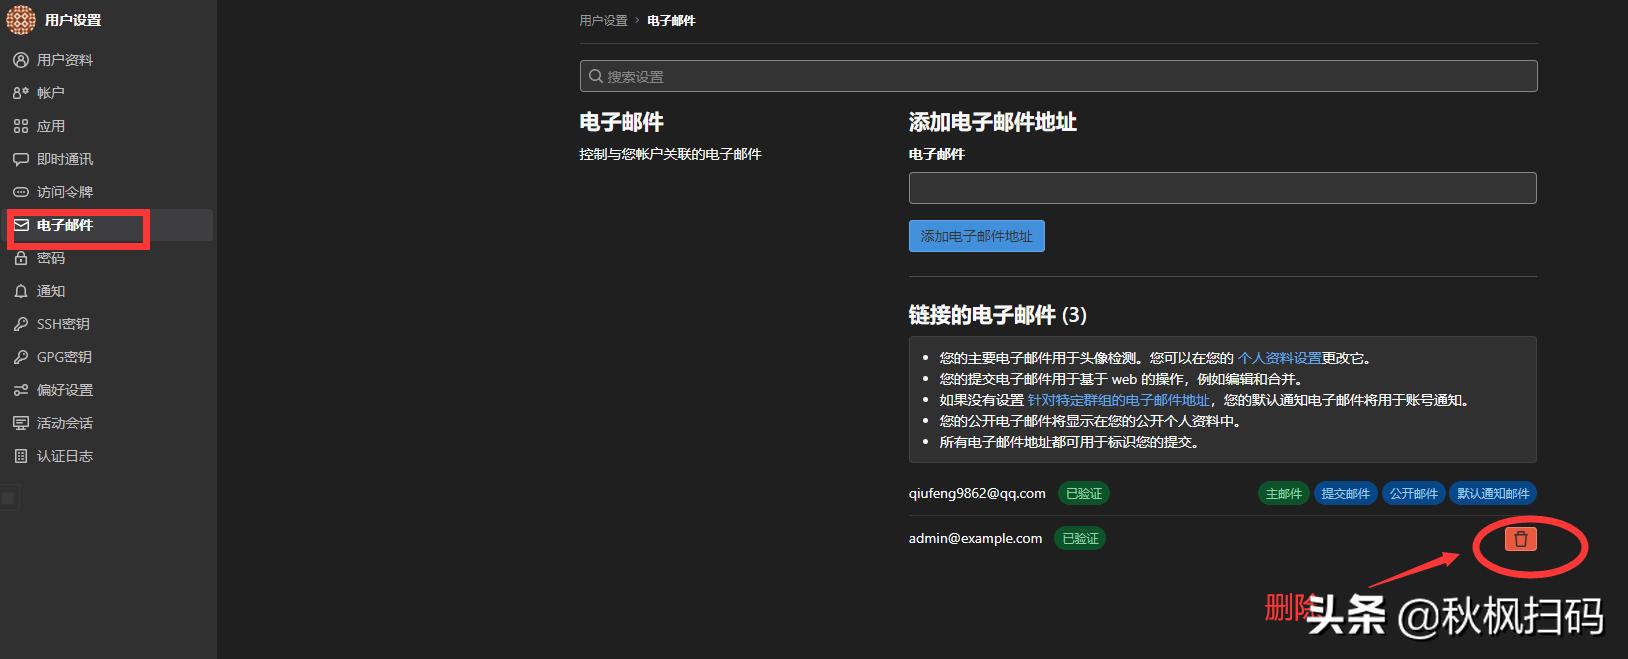Click 已验证 badge next to qiufeng9862@qq.com
This screenshot has width=1628, height=659.
(x=1084, y=493)
